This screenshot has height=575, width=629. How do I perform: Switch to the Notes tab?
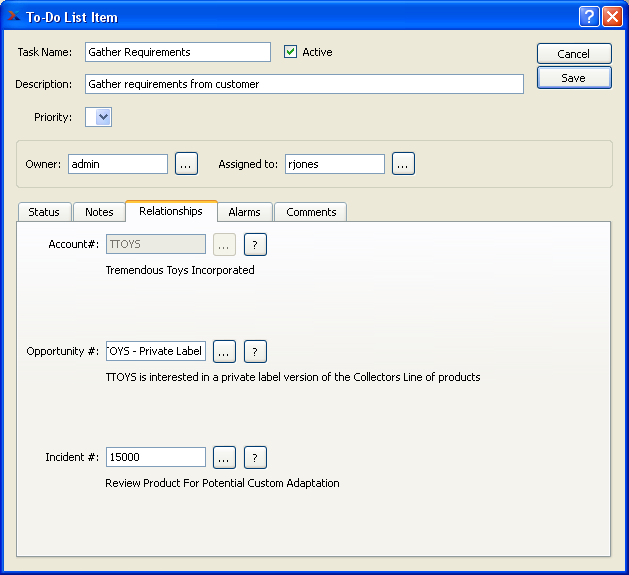point(99,212)
